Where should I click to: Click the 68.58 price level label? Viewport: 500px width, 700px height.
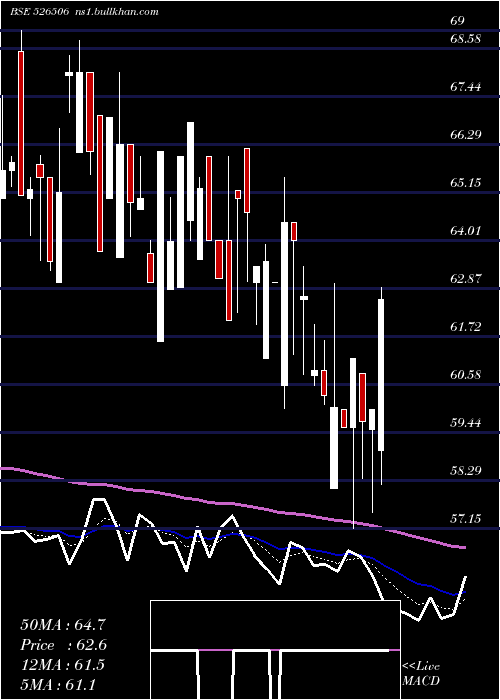466,39
